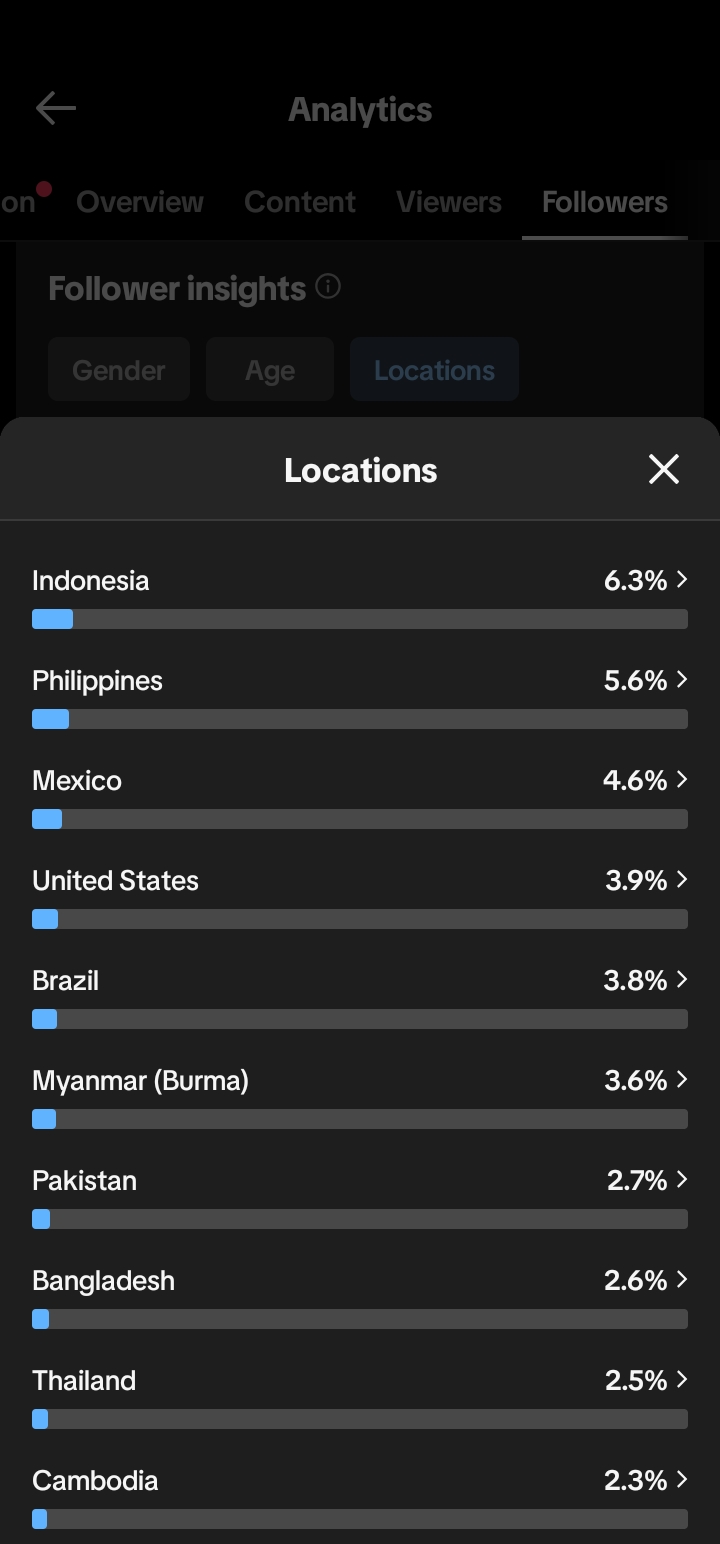Click the Indonesia percentage bar

click(360, 619)
